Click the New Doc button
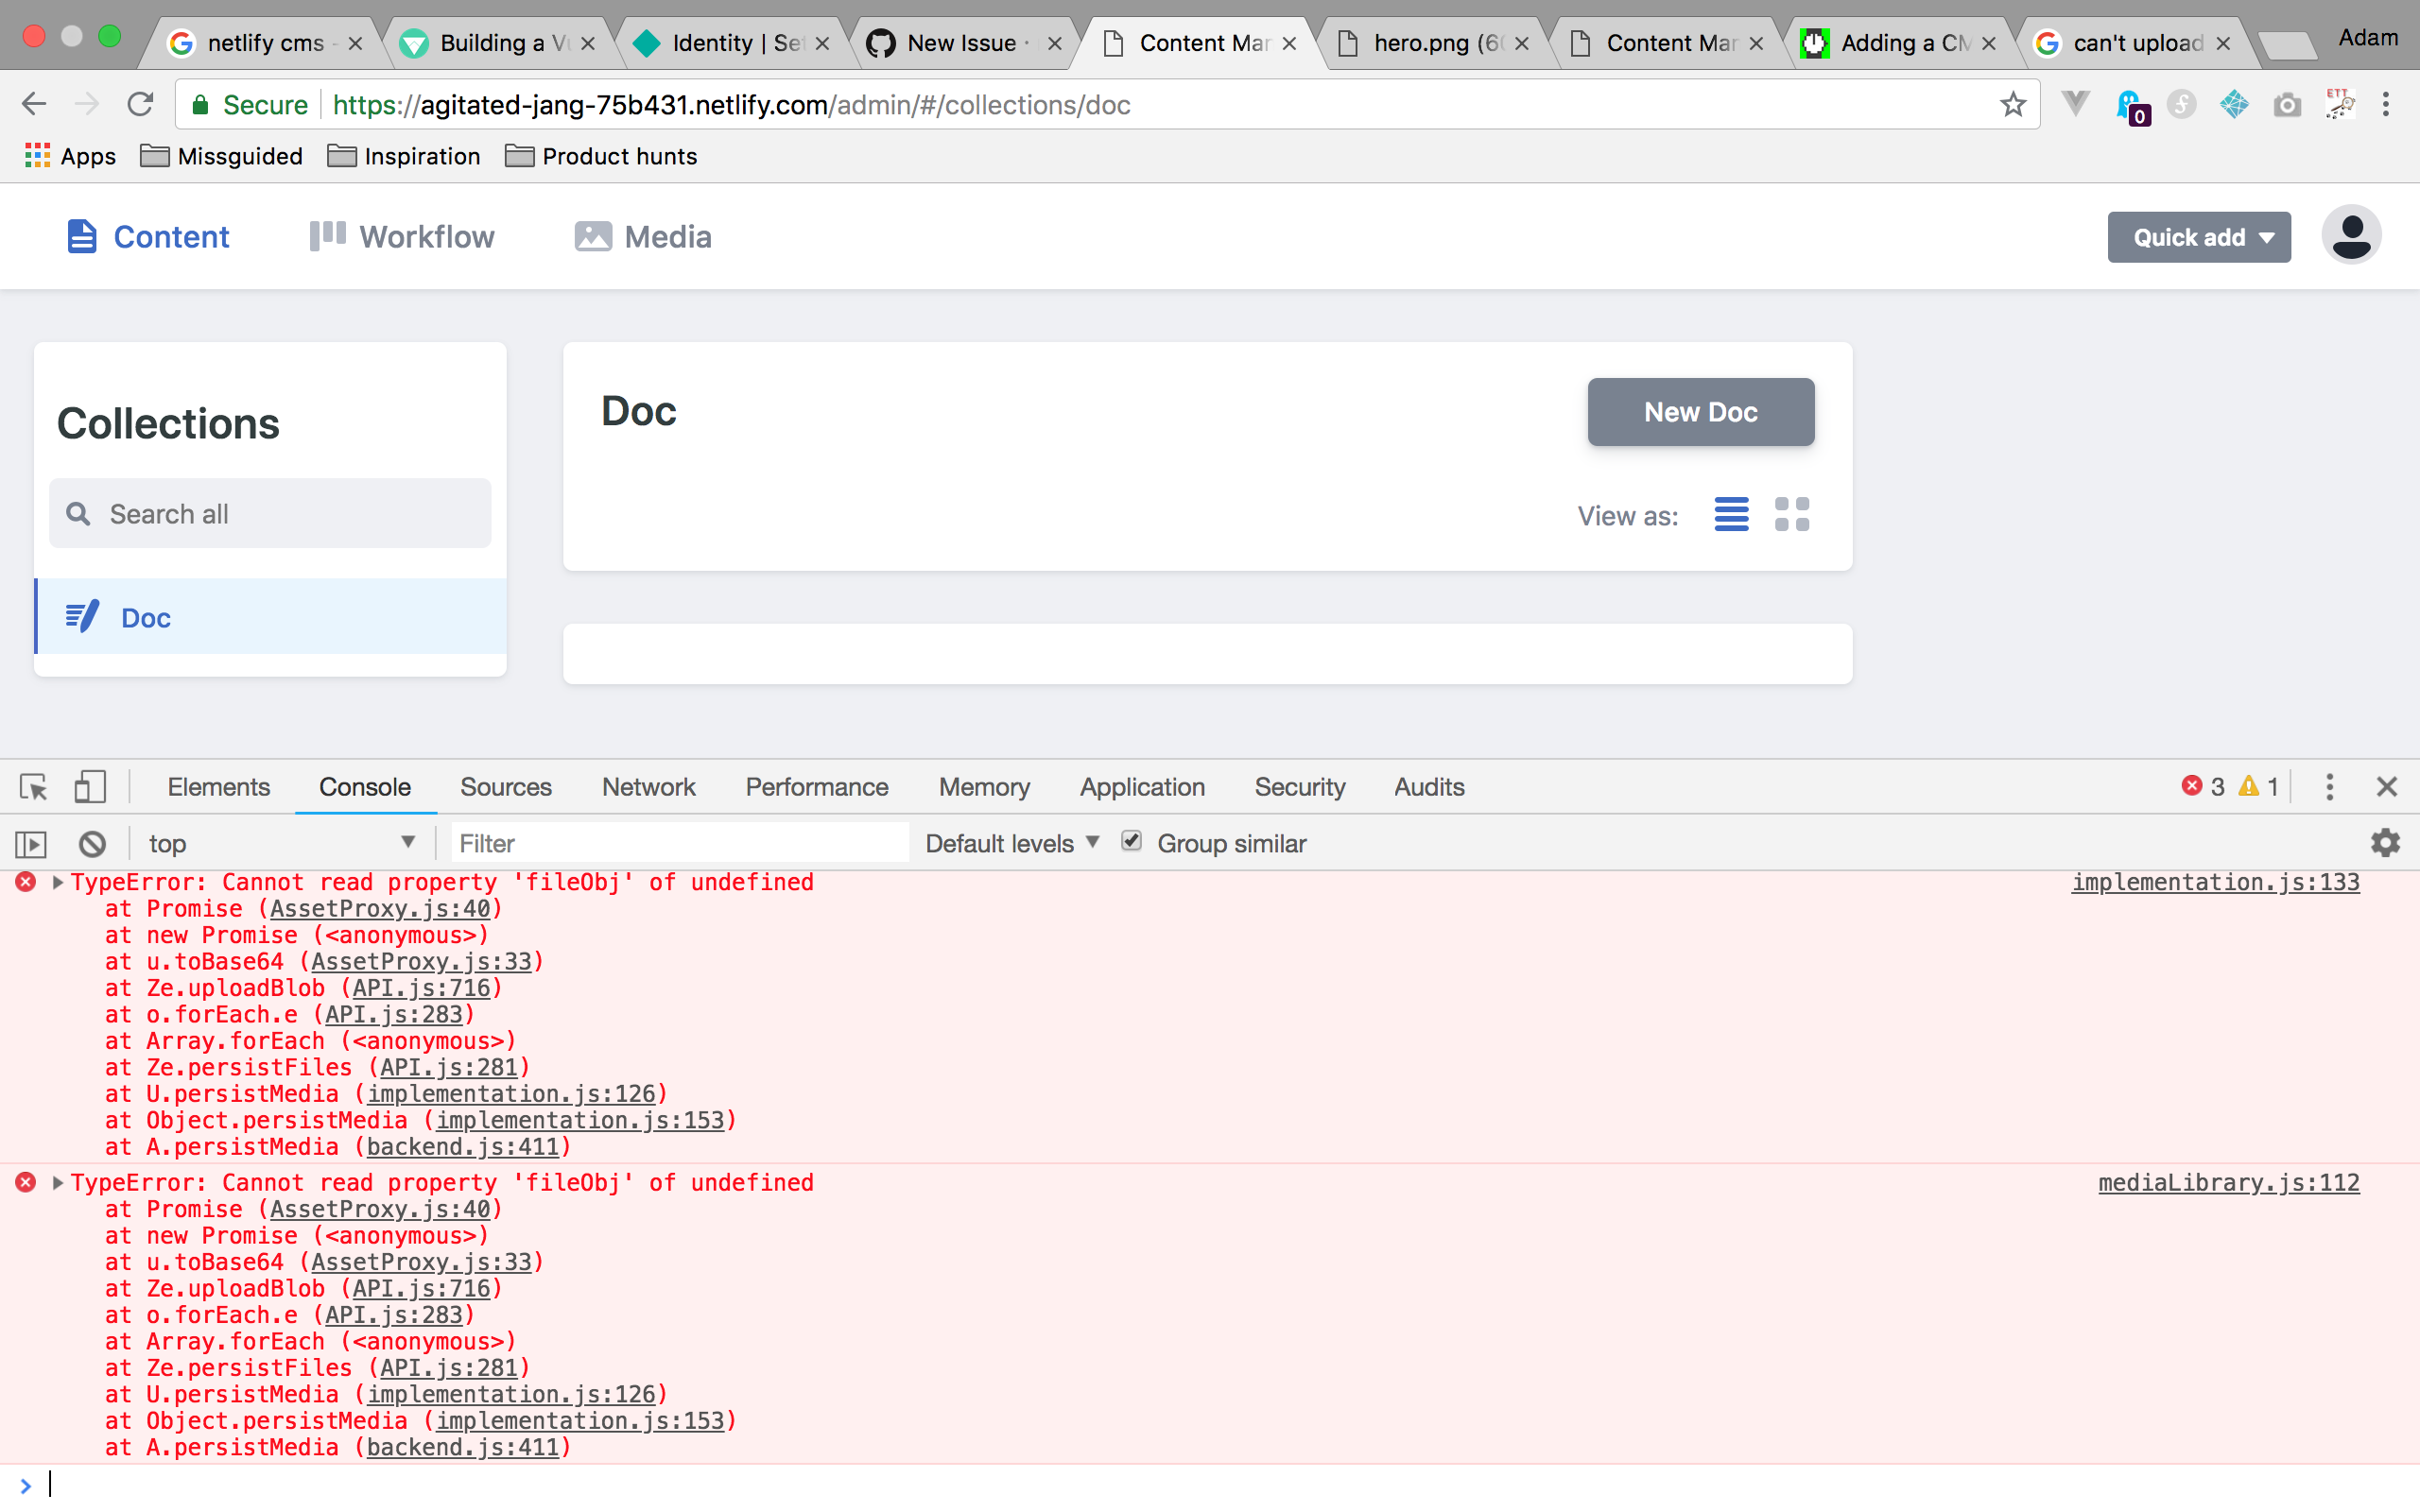 coord(1700,412)
